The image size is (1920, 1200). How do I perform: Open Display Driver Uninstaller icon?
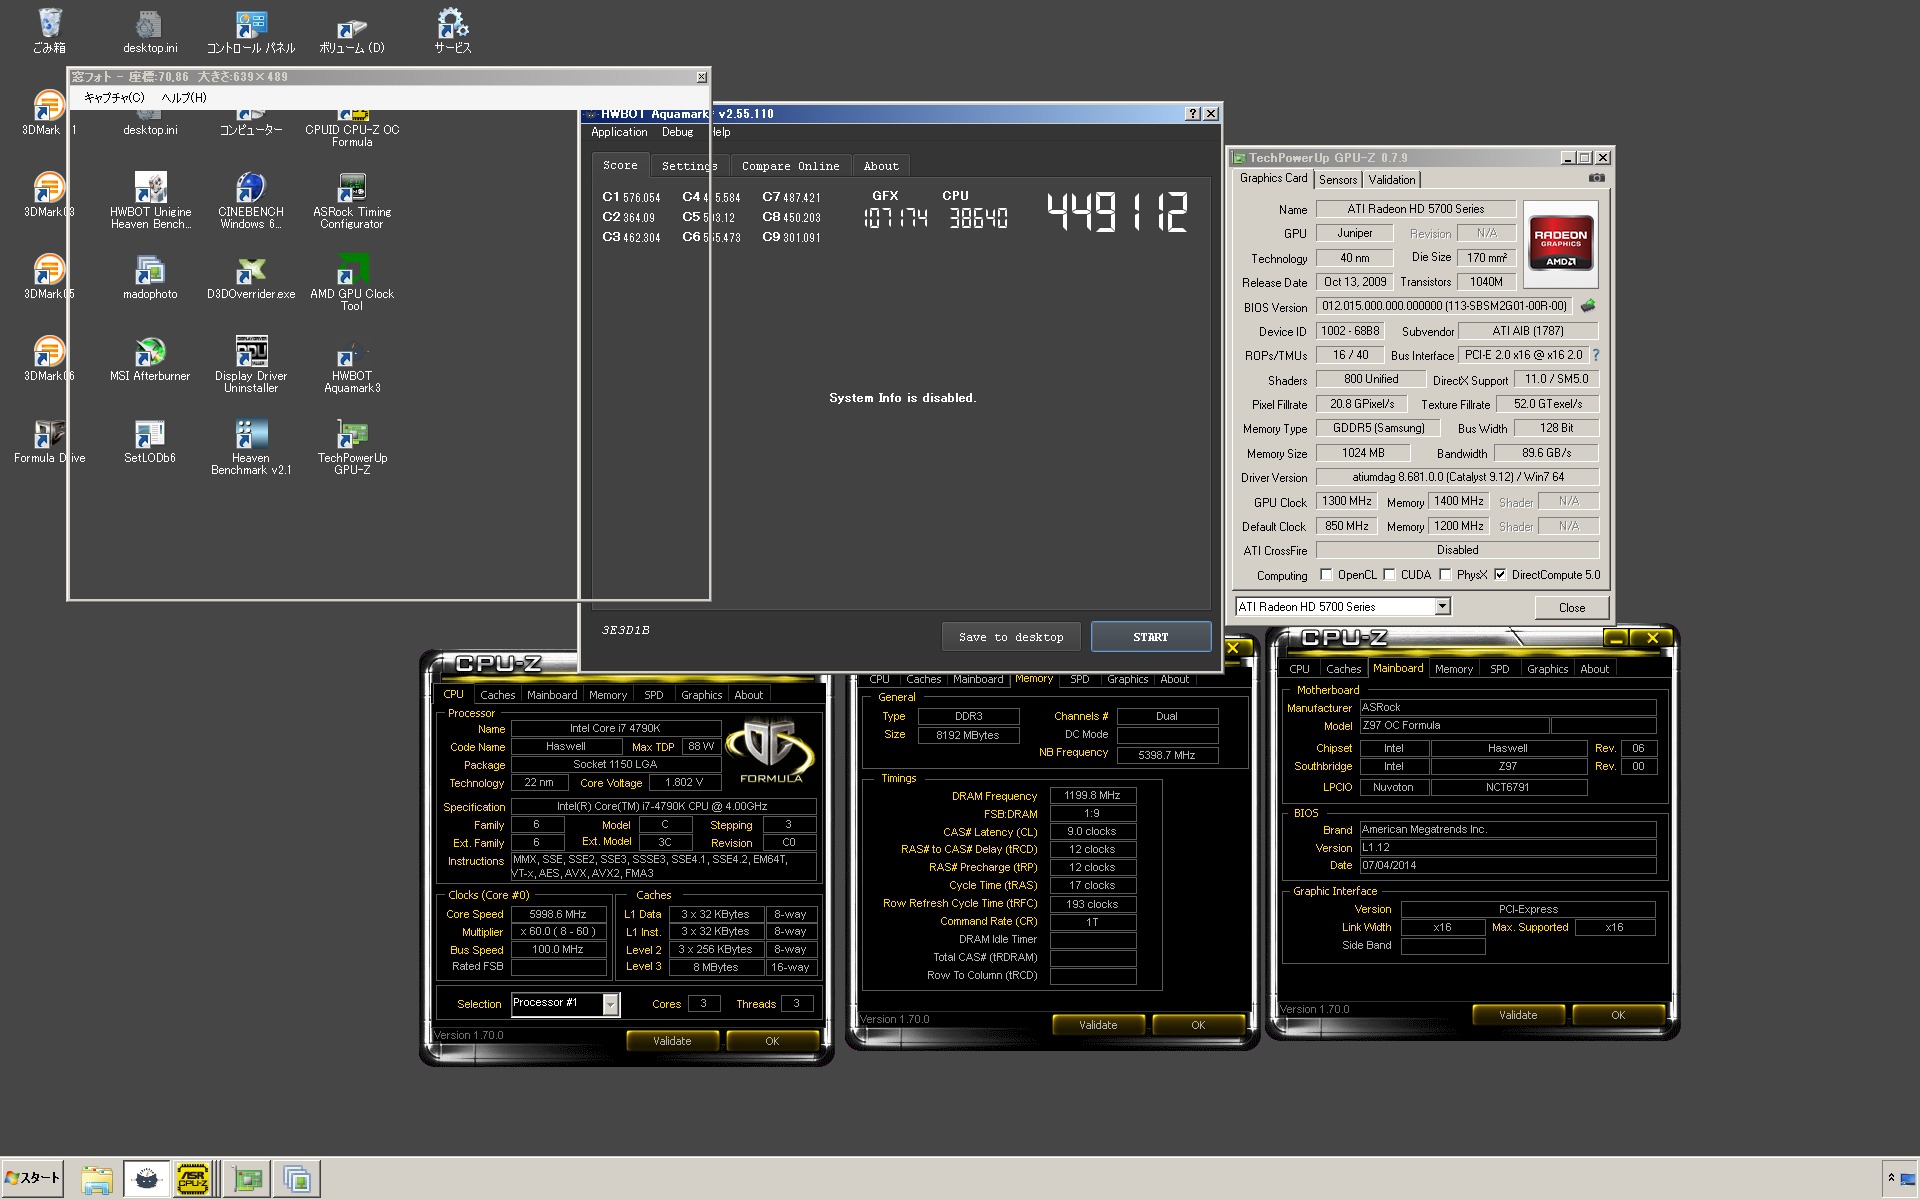(x=251, y=365)
